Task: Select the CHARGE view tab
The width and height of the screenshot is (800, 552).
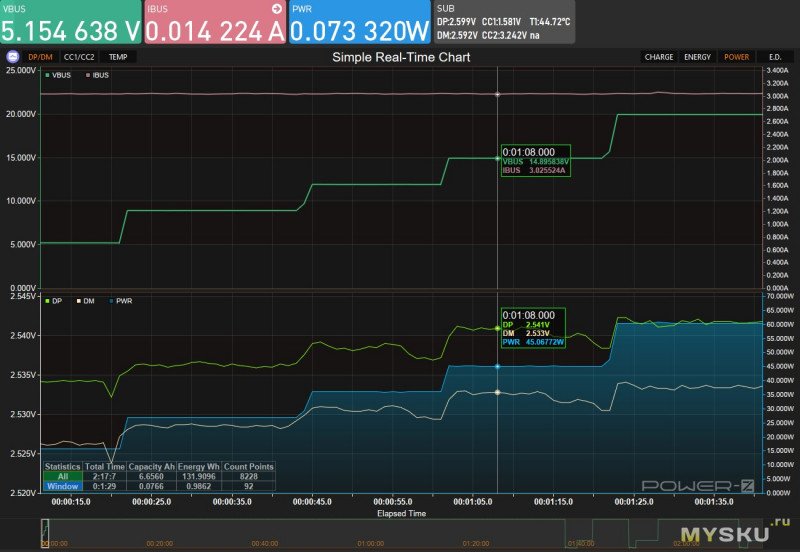Action: tap(659, 57)
